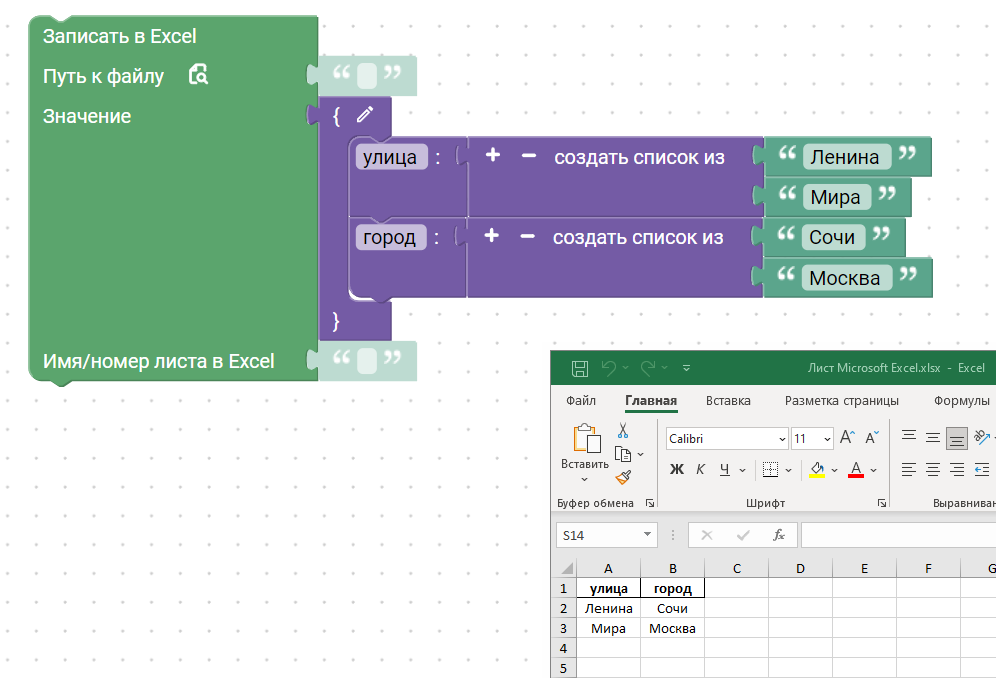The height and width of the screenshot is (678, 996).
Task: Open the fill color dropdown arrow
Action: (834, 470)
